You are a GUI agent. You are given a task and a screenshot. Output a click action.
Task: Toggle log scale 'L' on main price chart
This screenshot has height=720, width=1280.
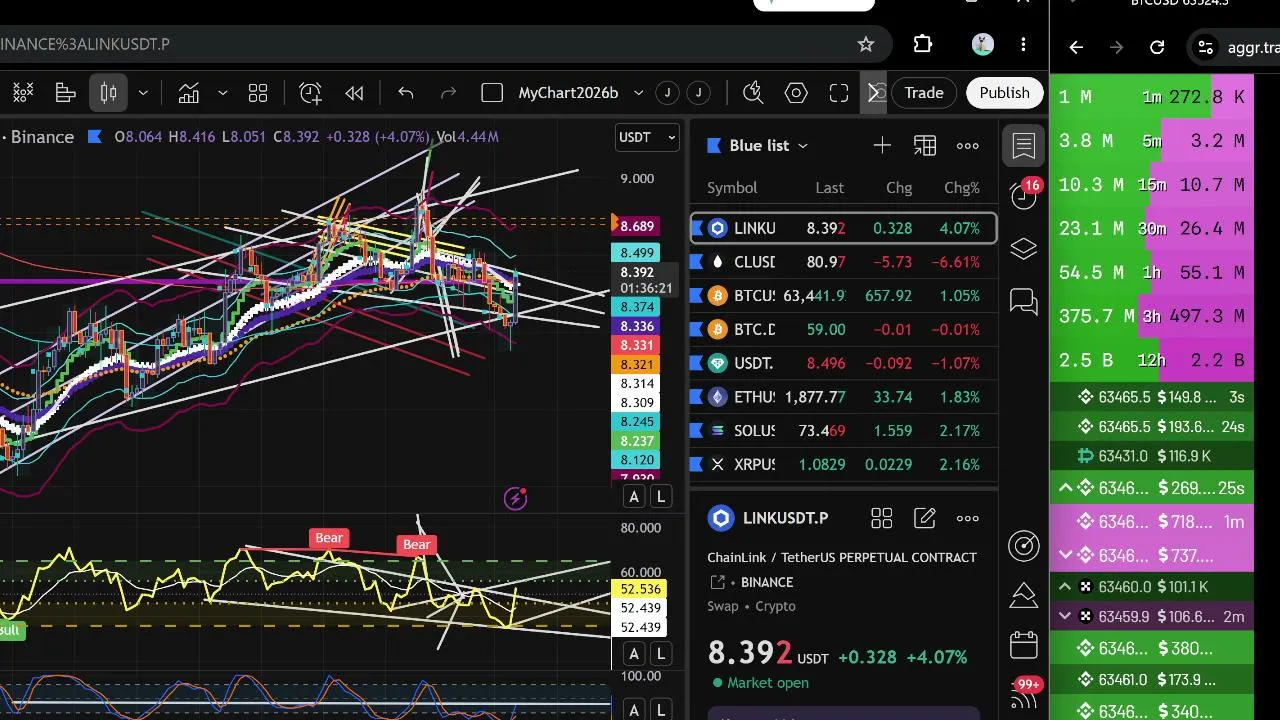click(x=661, y=497)
